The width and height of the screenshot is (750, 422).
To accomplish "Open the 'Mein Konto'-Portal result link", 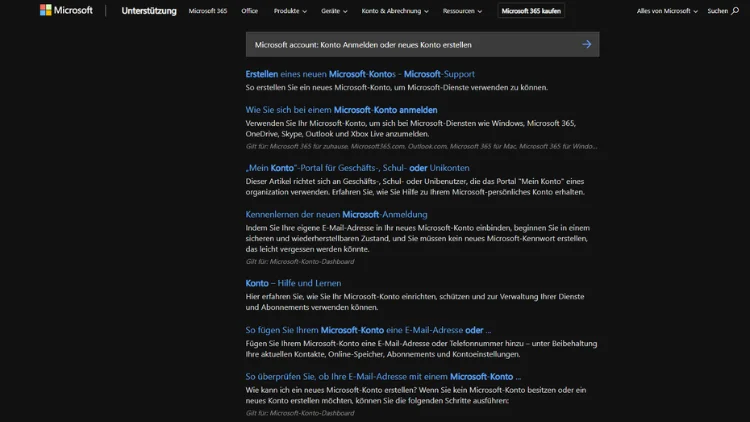I will [357, 168].
